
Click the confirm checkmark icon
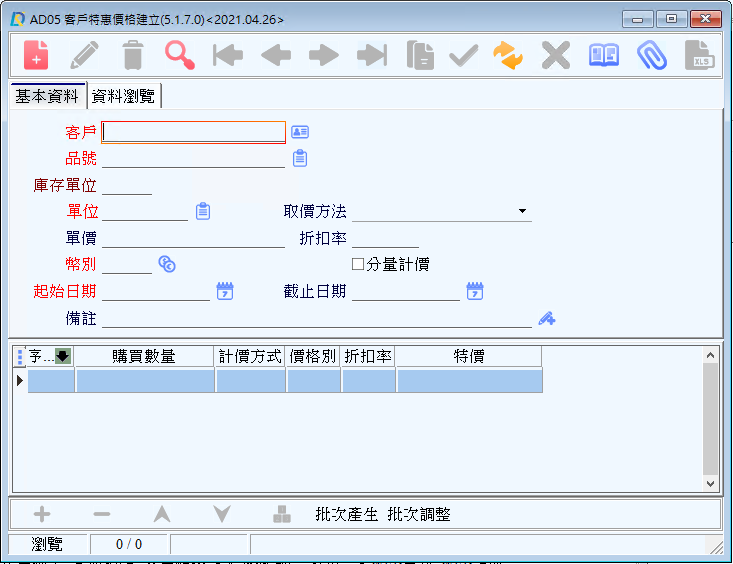pyautogui.click(x=464, y=56)
